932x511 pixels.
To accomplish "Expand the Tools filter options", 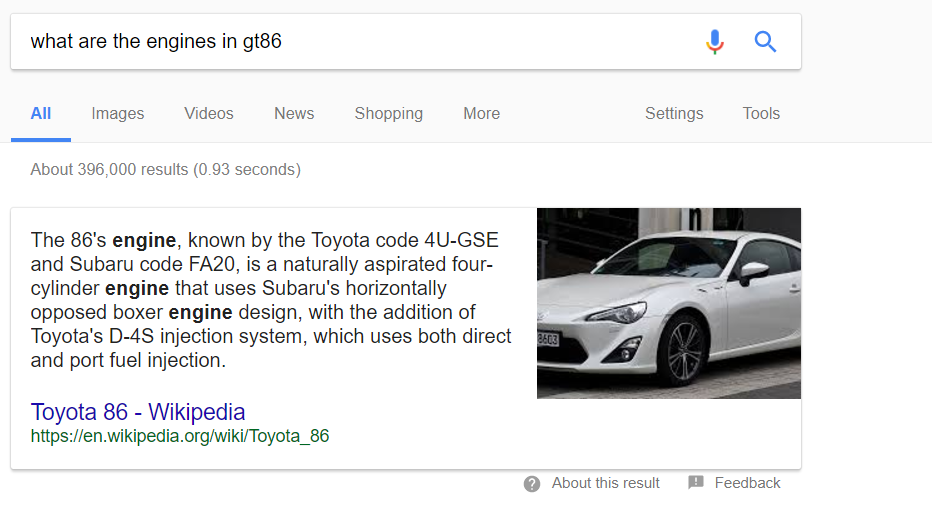I will tap(761, 114).
